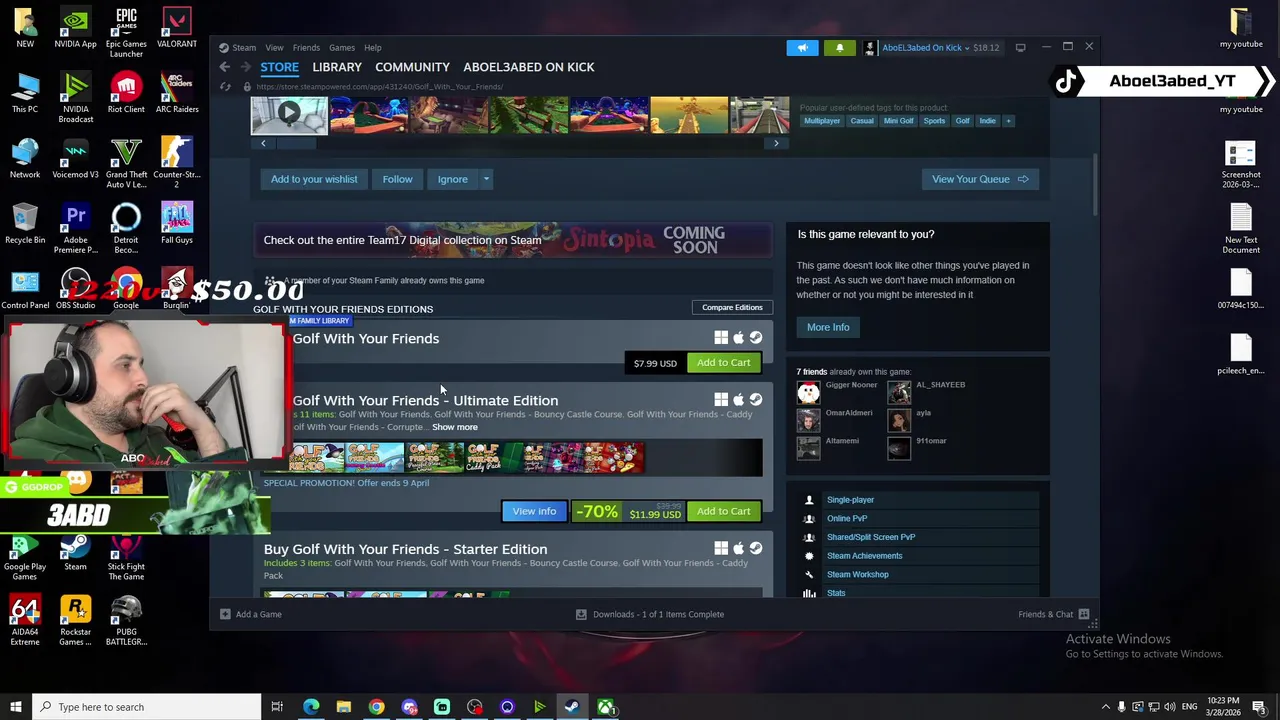Open the Multiplayer tag

pos(822,121)
